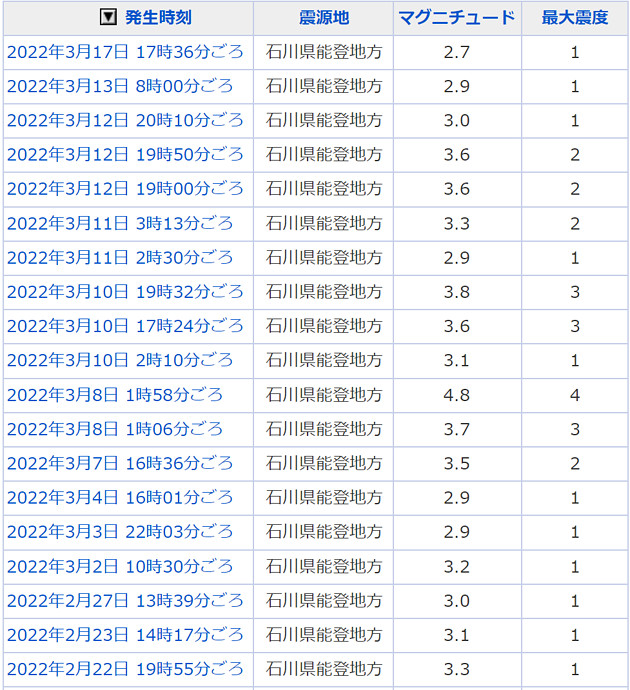Open the 2022年2月27日 13時39分ごろ earthquake entry
Image resolution: width=630 pixels, height=690 pixels.
click(x=125, y=601)
